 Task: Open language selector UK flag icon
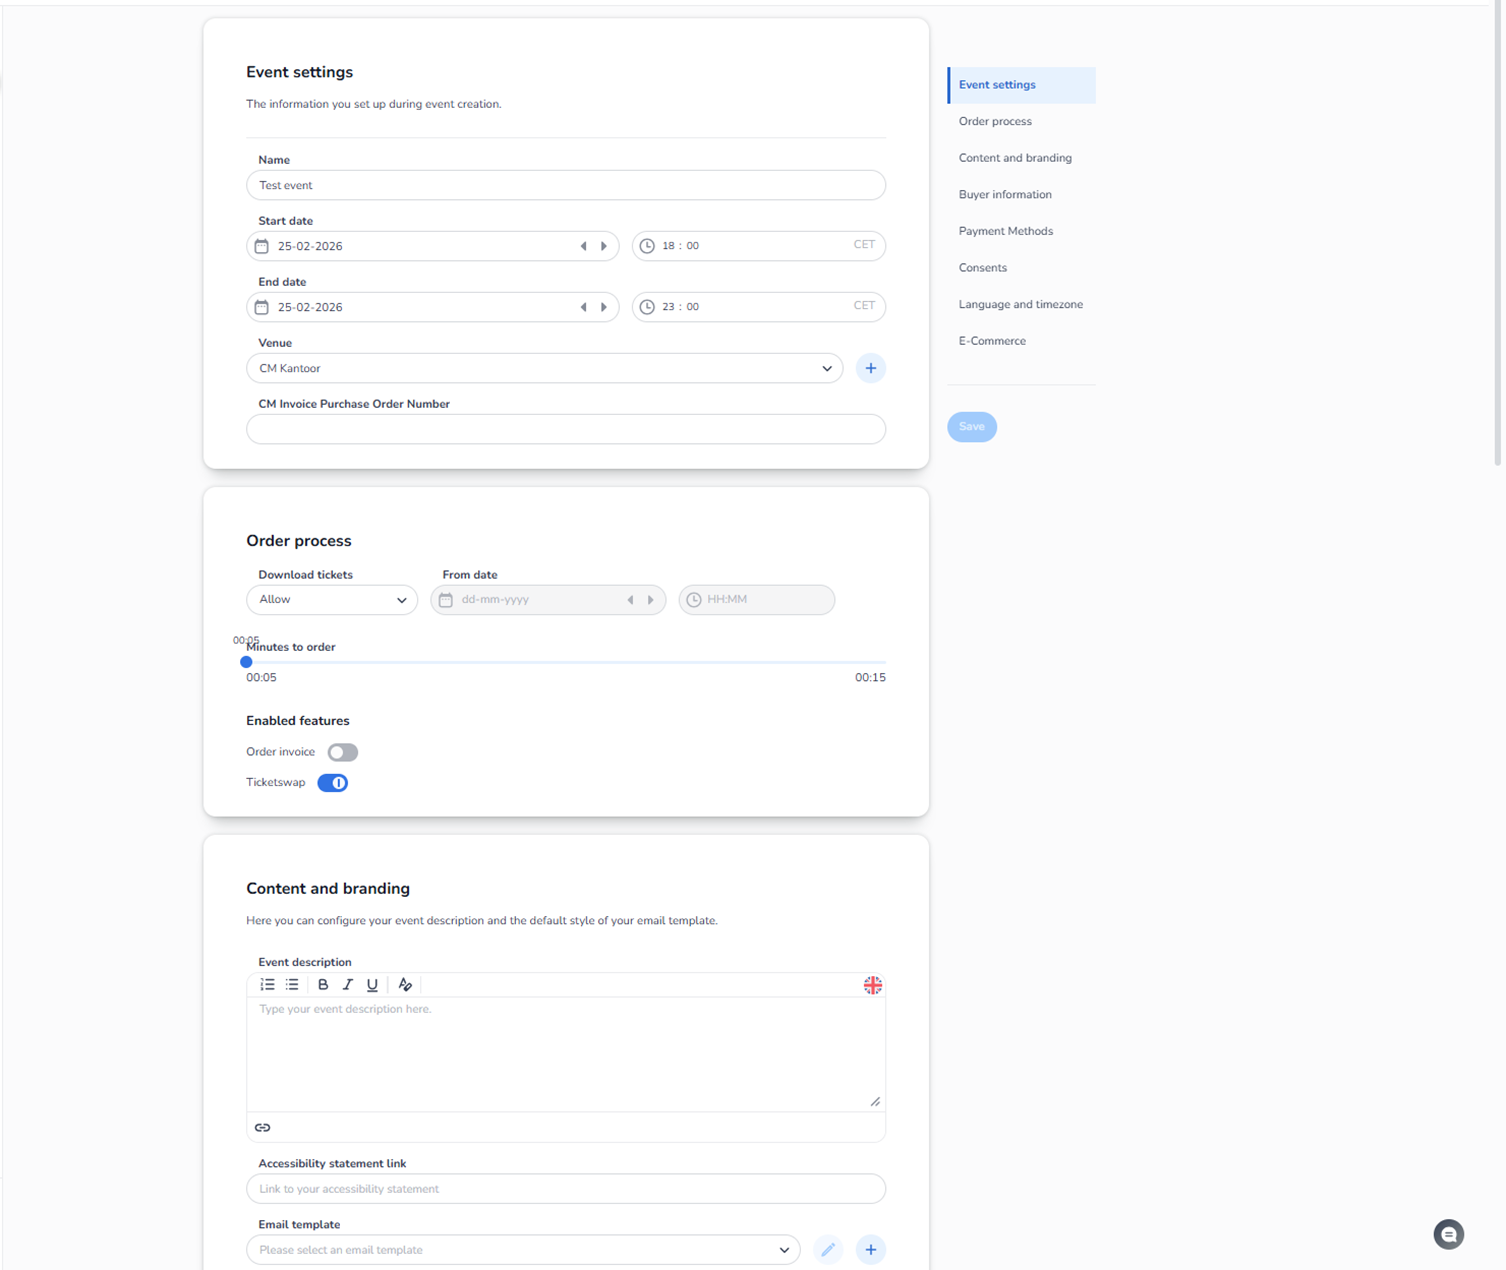872,985
